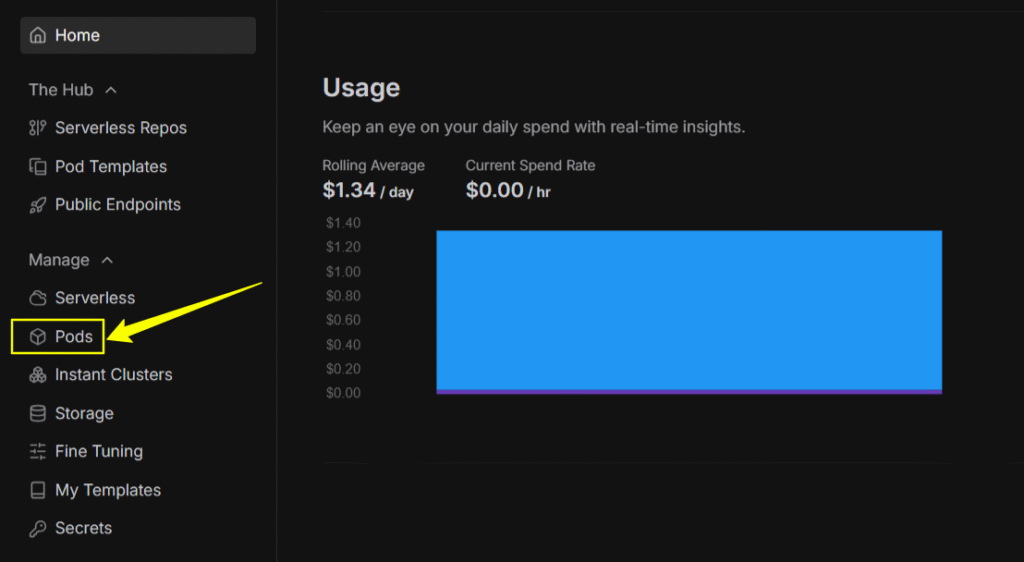
Task: Click the Home house icon
Action: [x=38, y=36]
